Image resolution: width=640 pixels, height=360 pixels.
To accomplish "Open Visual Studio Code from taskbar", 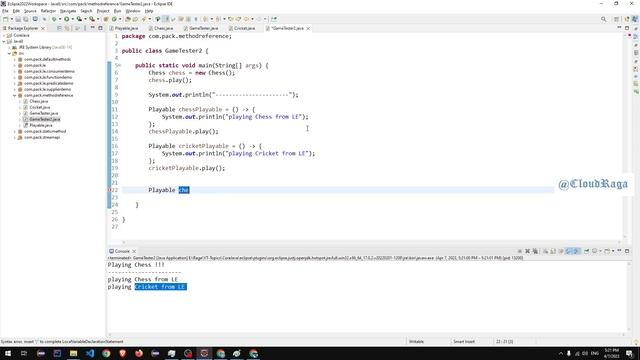I will point(90,353).
